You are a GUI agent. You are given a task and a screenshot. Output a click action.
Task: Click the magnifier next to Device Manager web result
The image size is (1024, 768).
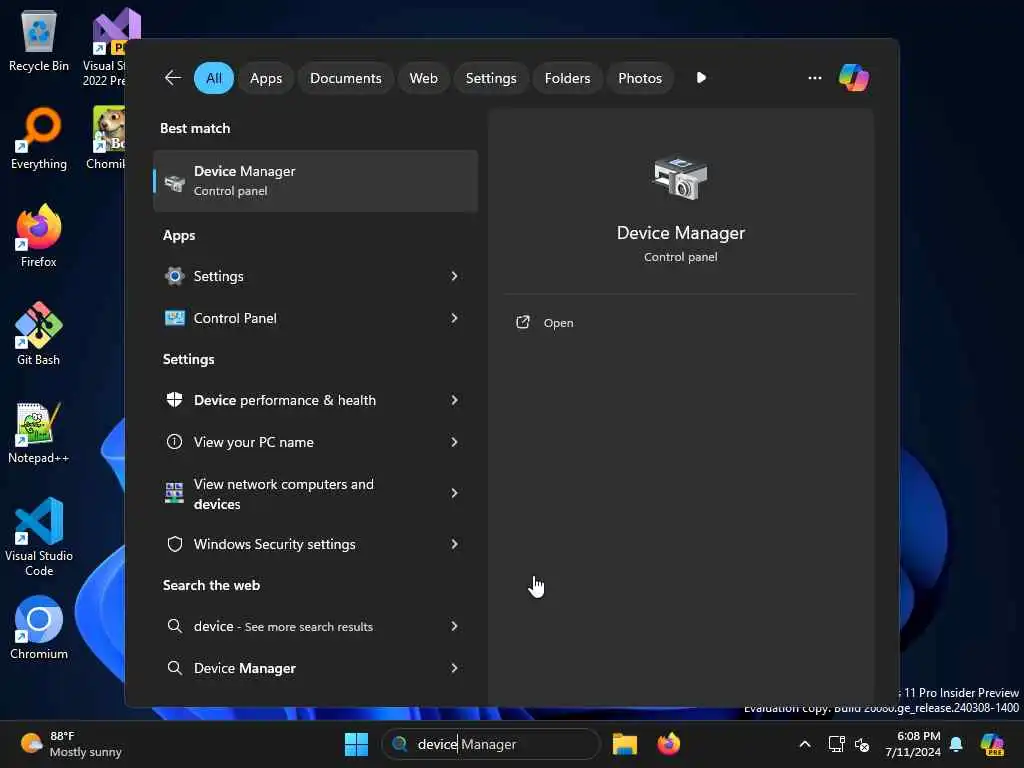pyautogui.click(x=174, y=668)
